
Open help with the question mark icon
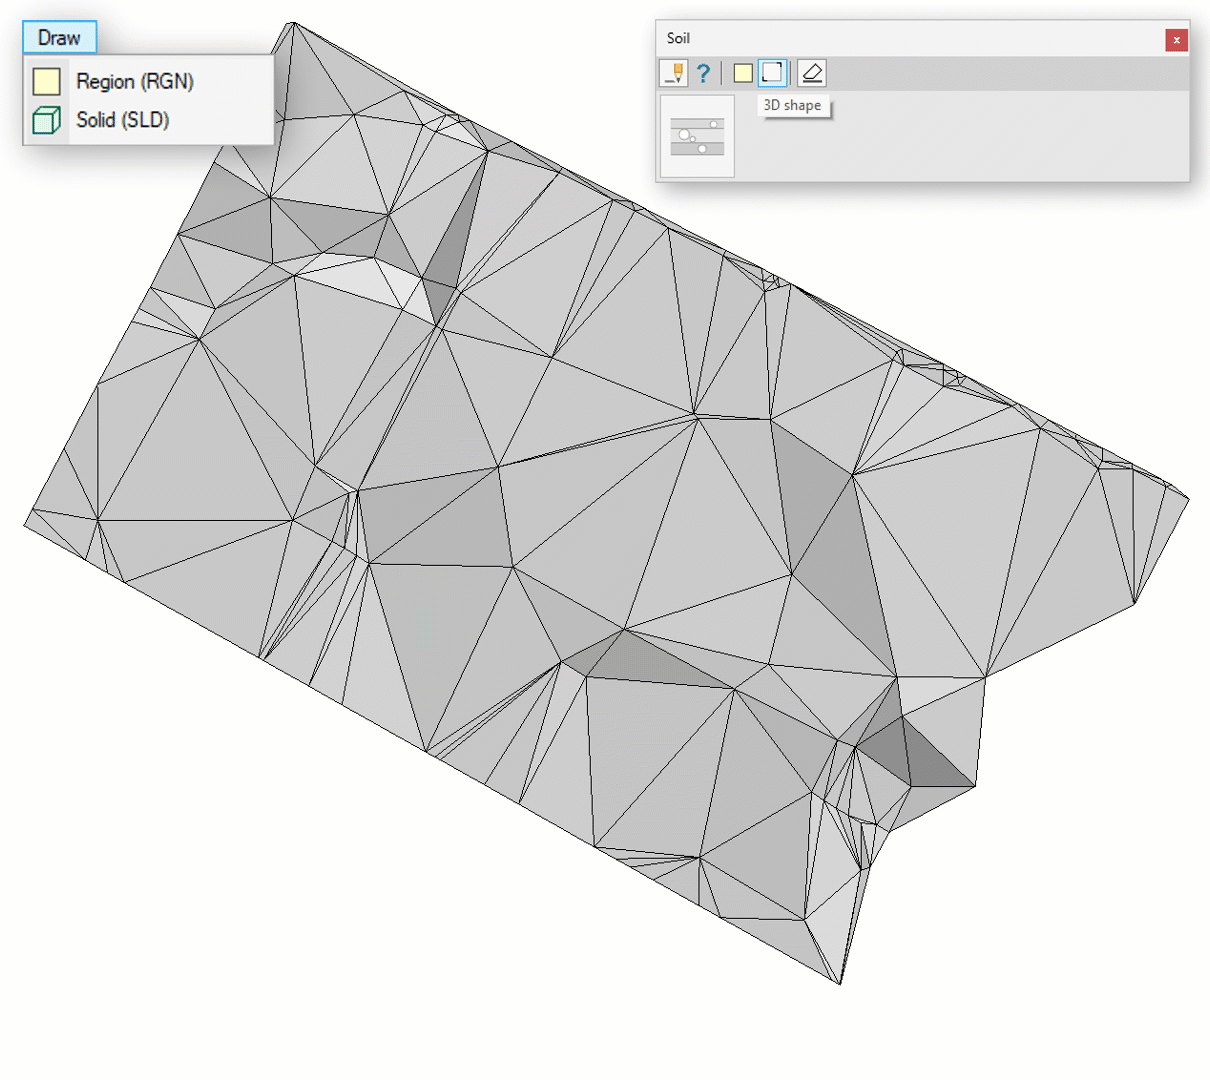click(703, 73)
